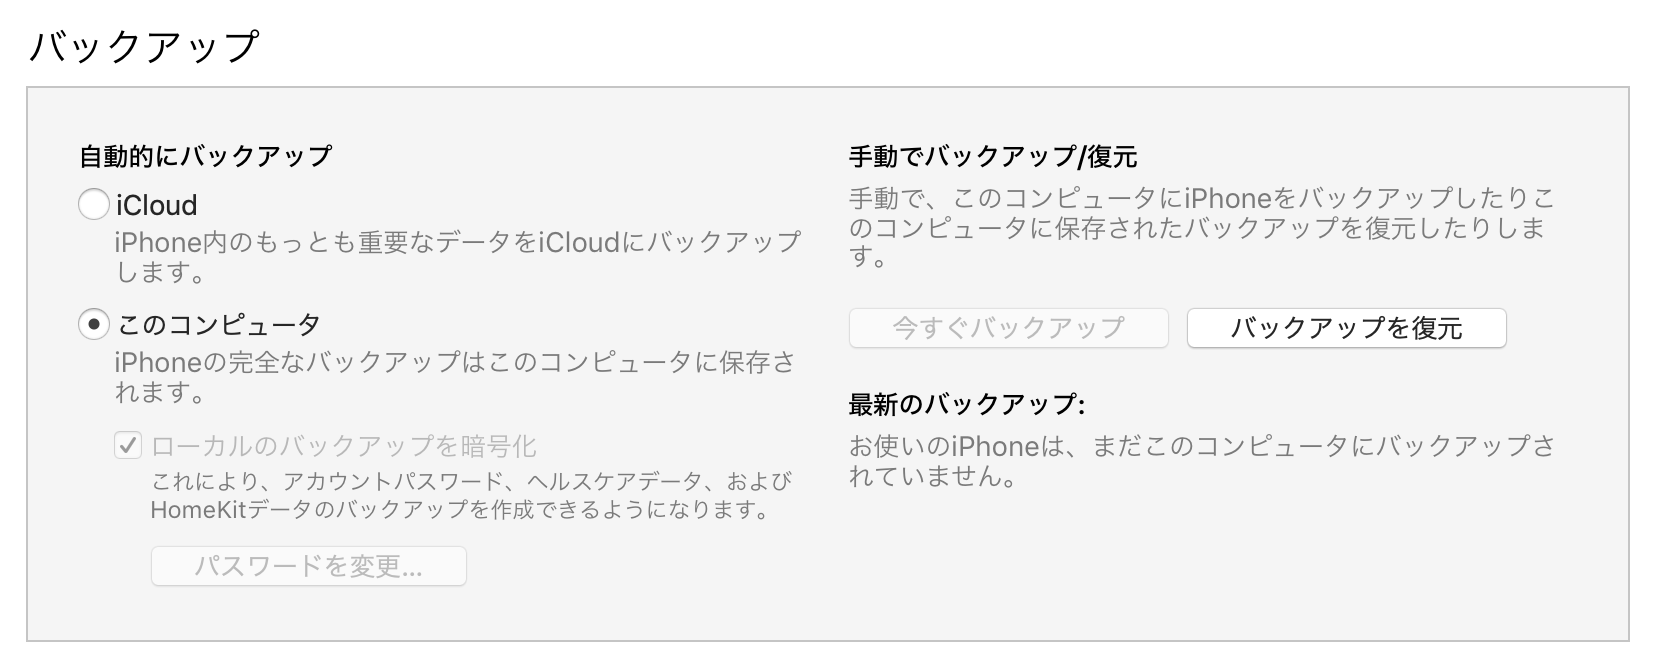Select the このコンピュータ radio button
This screenshot has height=666, width=1670.
[94, 324]
